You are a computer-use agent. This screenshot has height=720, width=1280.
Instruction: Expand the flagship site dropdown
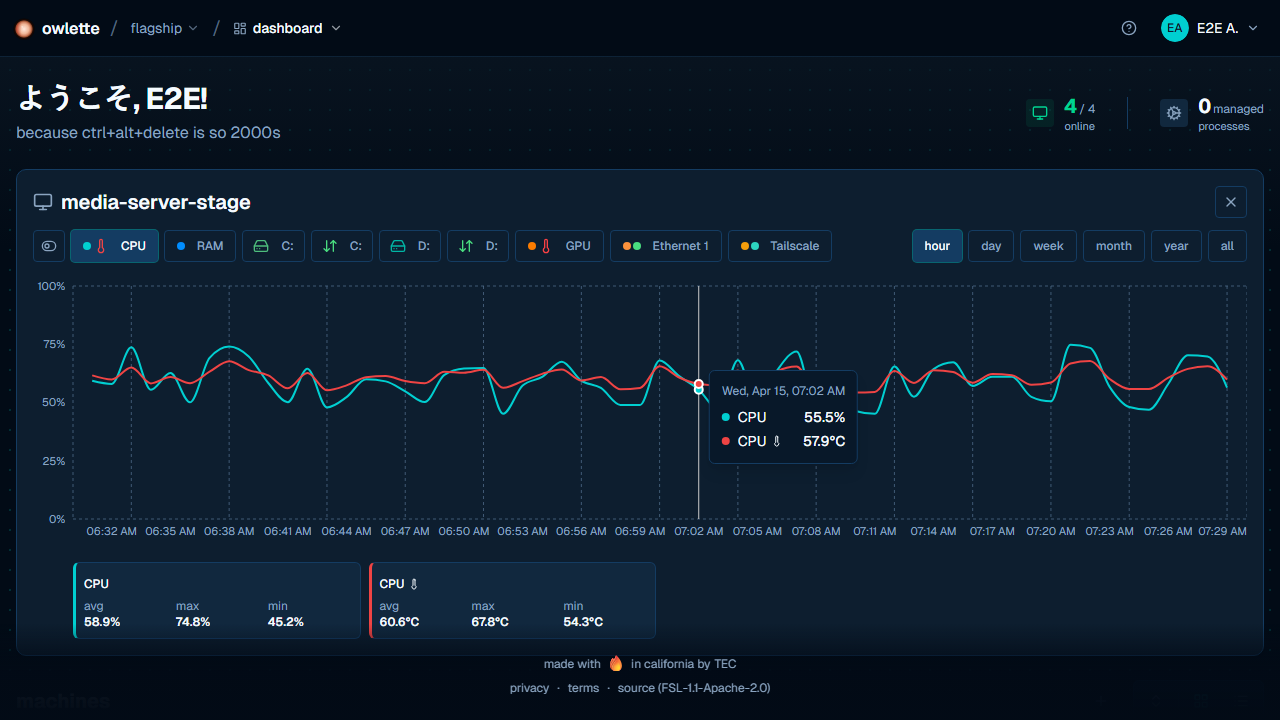[164, 28]
